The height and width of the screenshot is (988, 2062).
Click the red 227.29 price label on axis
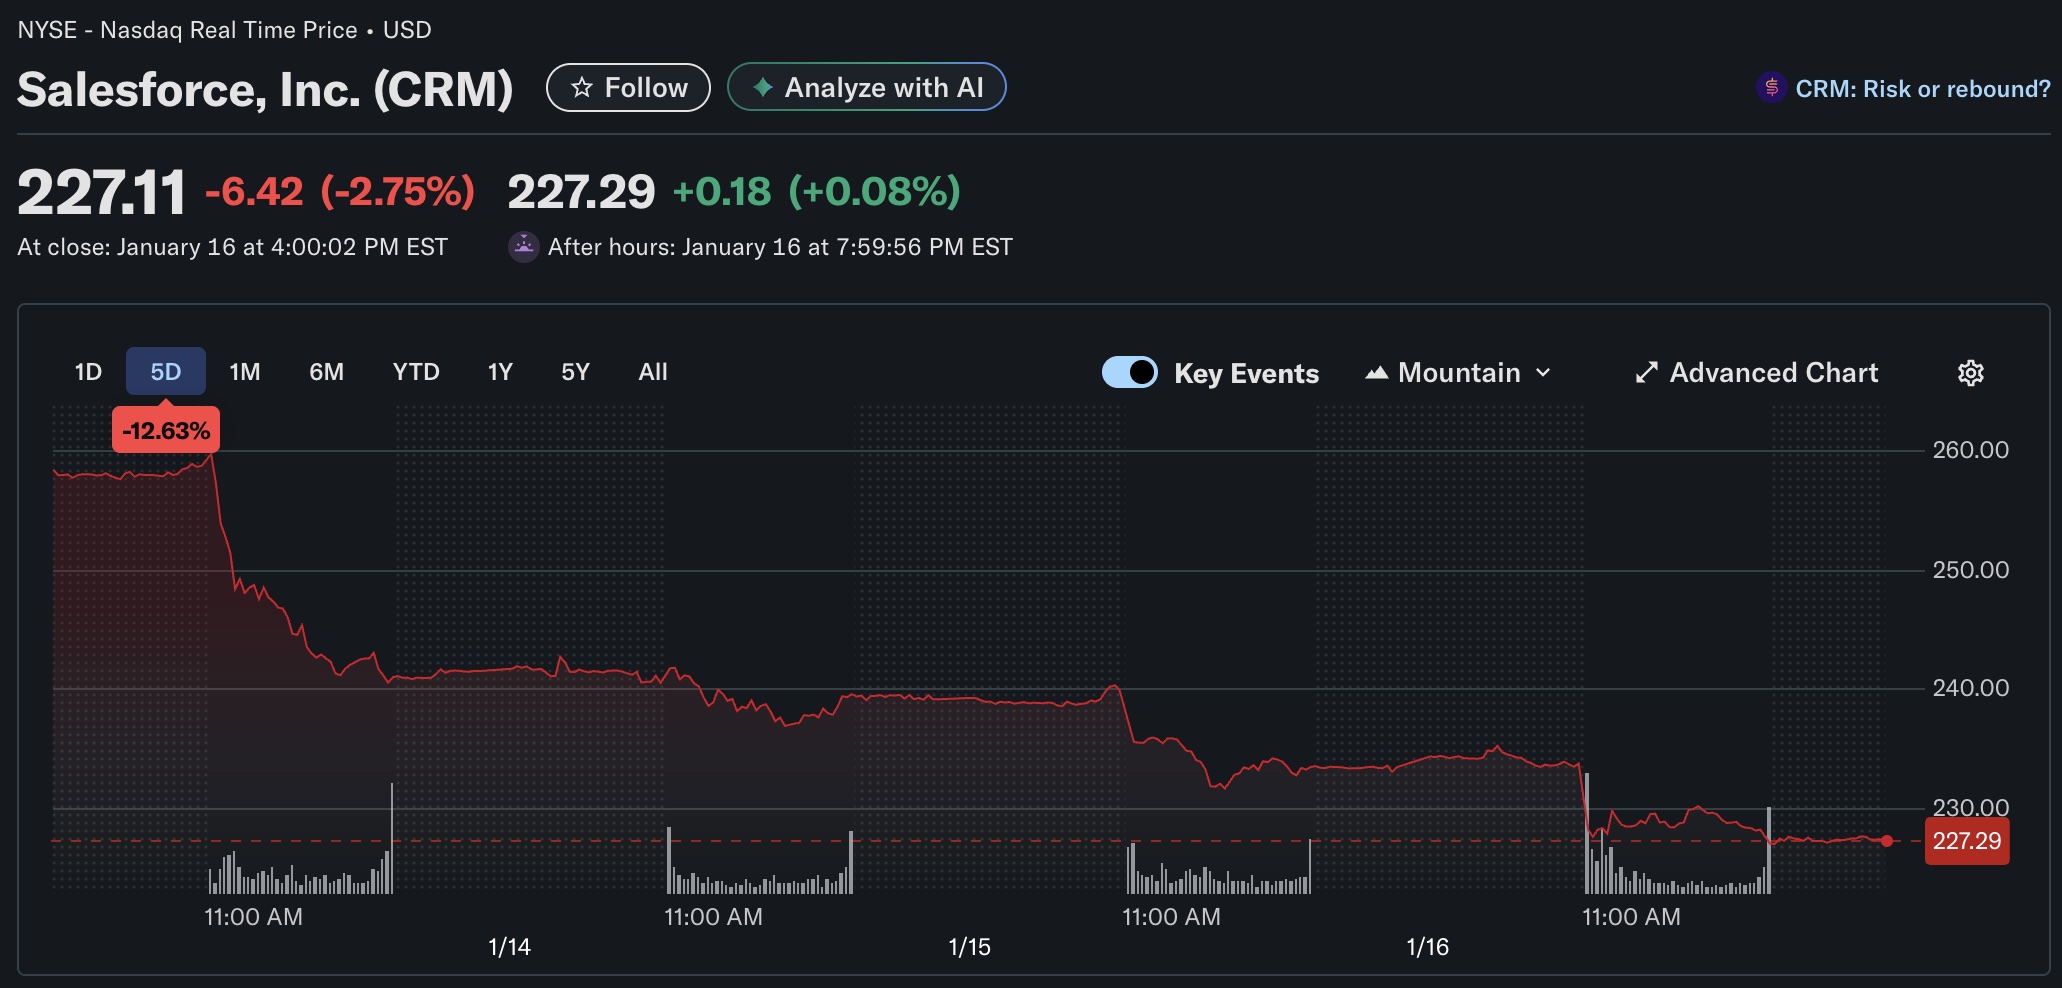(1966, 841)
